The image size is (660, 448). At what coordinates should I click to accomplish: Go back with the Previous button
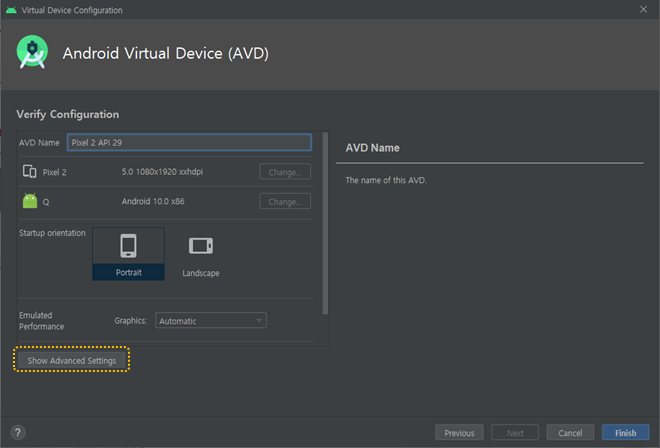(x=459, y=432)
